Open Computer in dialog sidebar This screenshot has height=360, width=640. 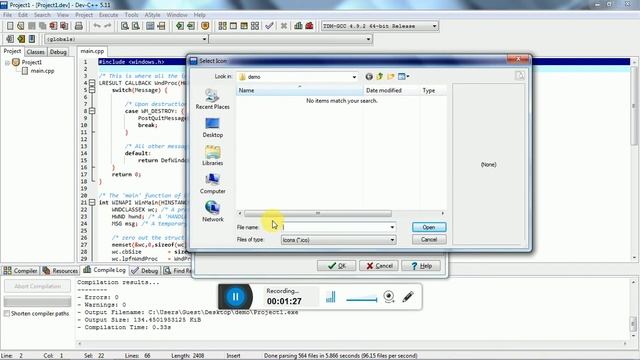[212, 184]
